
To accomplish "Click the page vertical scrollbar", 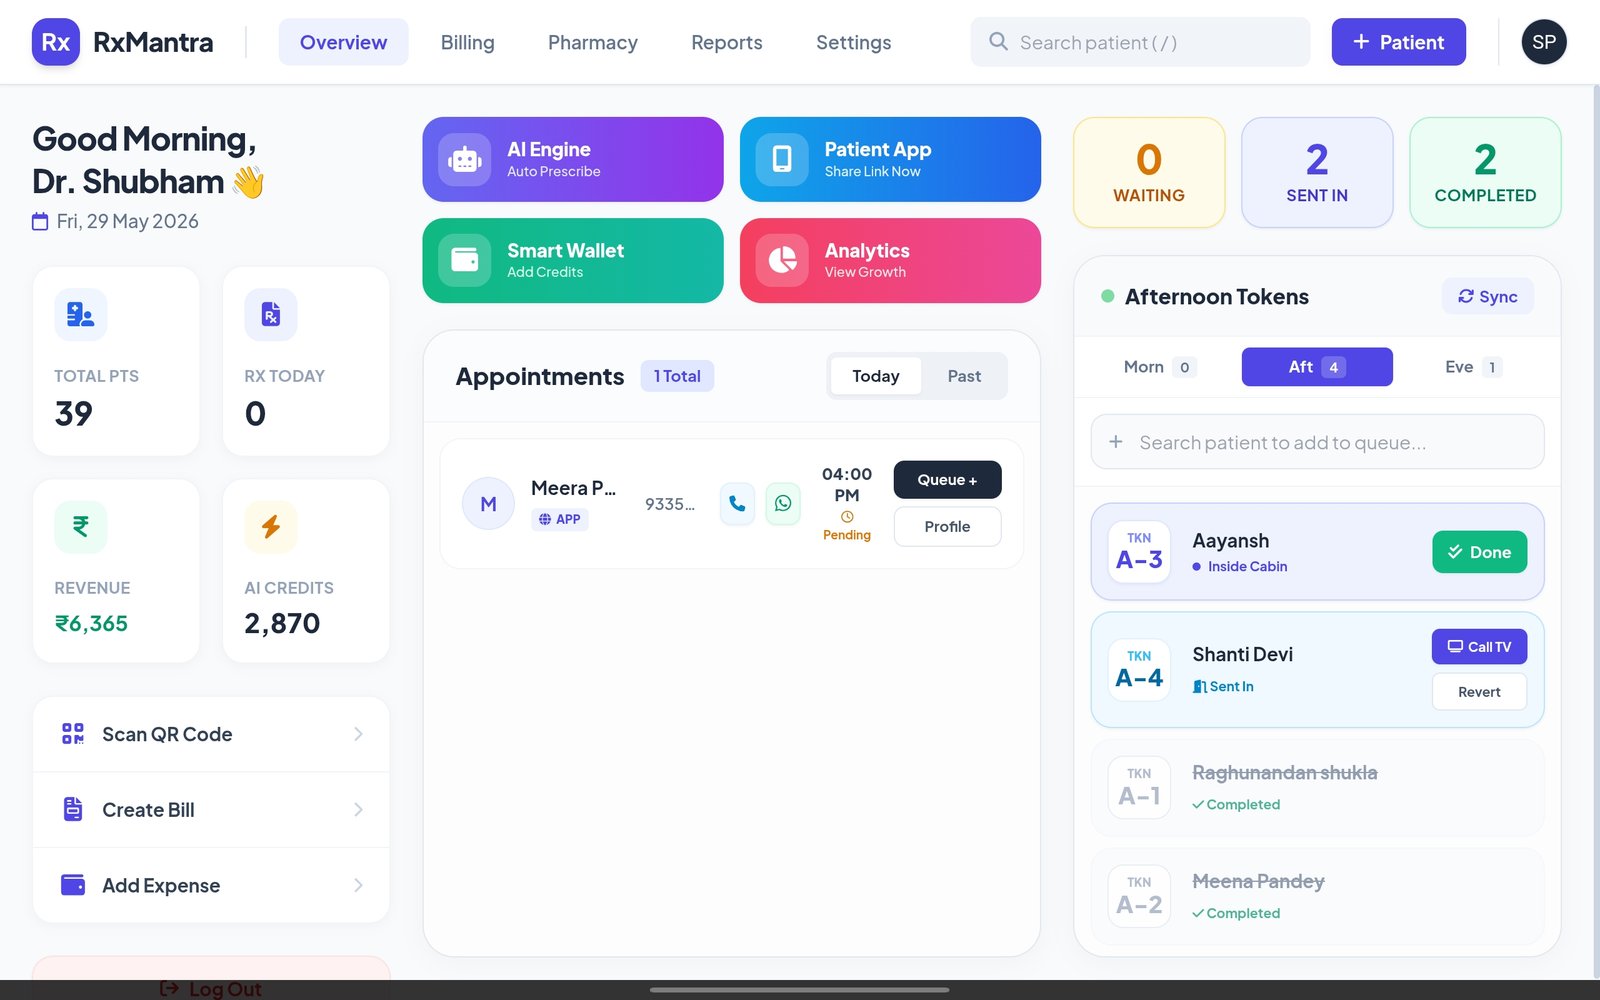I will point(1595,530).
